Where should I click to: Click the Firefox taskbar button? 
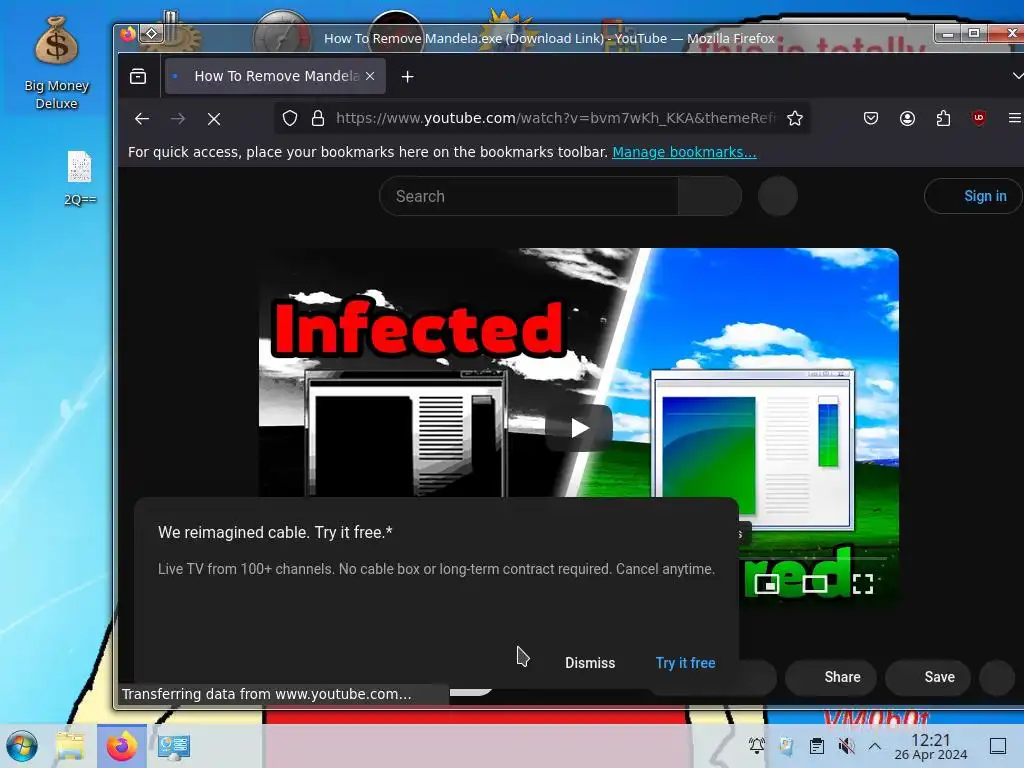point(121,746)
